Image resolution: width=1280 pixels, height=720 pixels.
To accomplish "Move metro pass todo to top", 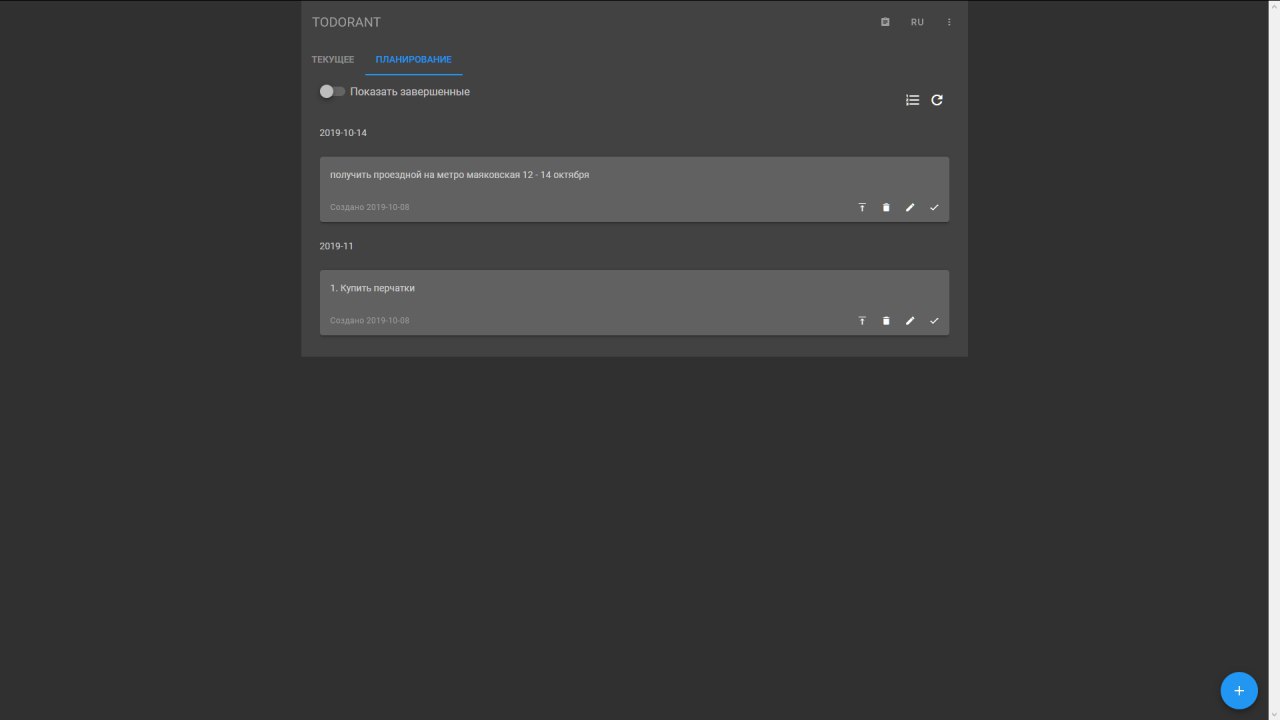I will [862, 207].
